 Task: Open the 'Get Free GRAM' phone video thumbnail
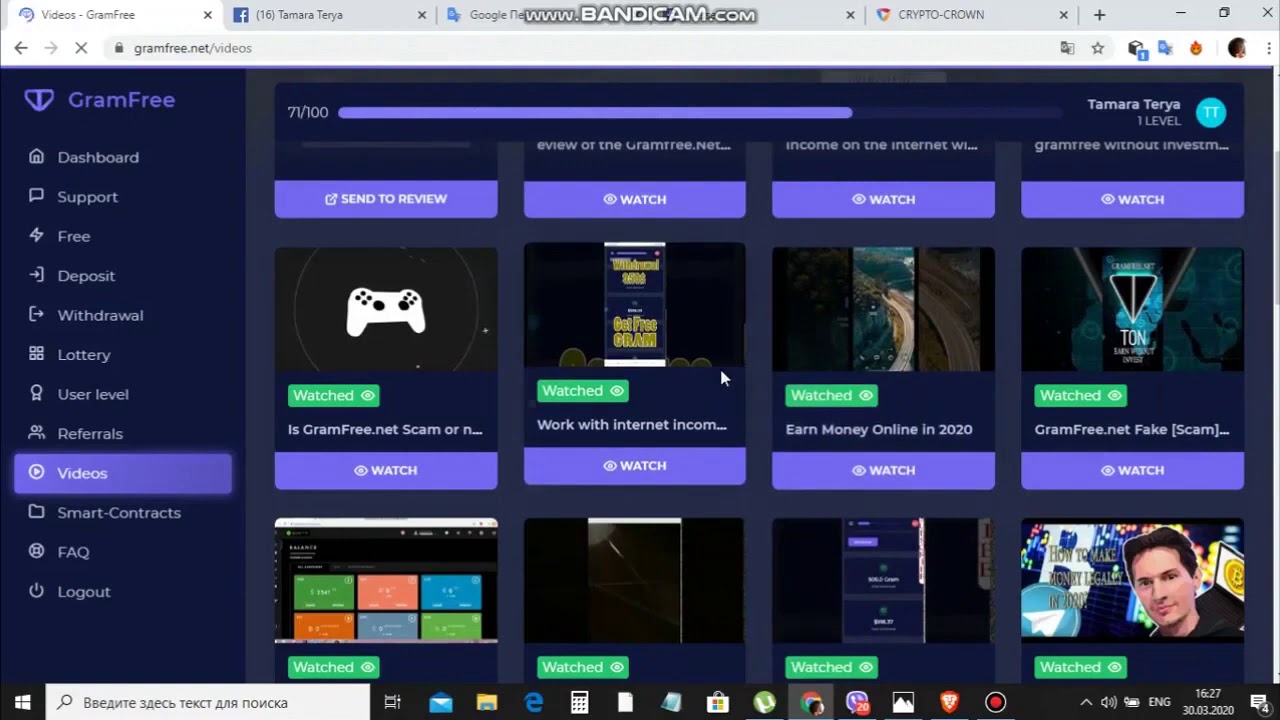[635, 305]
